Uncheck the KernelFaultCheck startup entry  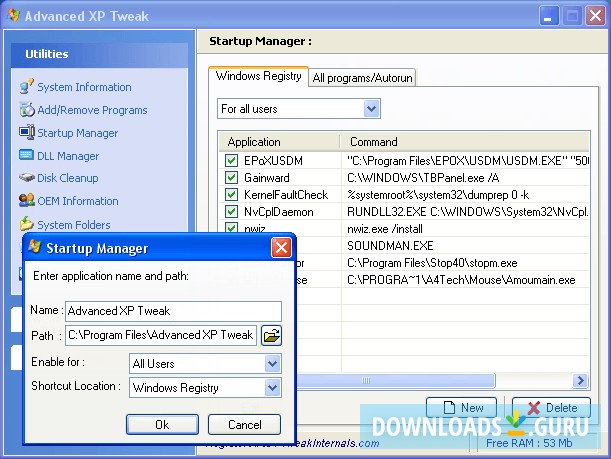click(231, 194)
